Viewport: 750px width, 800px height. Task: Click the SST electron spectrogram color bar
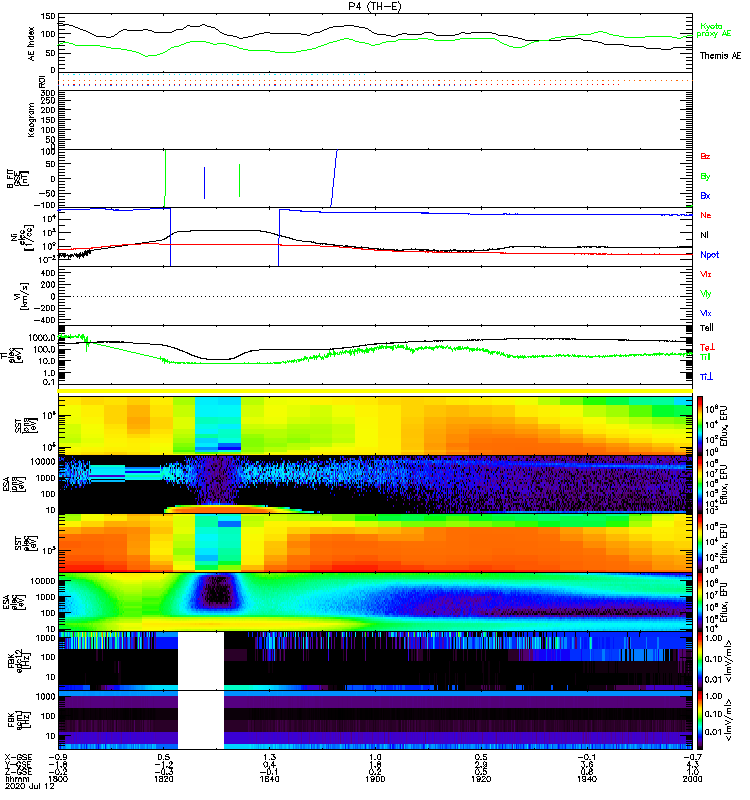click(700, 543)
